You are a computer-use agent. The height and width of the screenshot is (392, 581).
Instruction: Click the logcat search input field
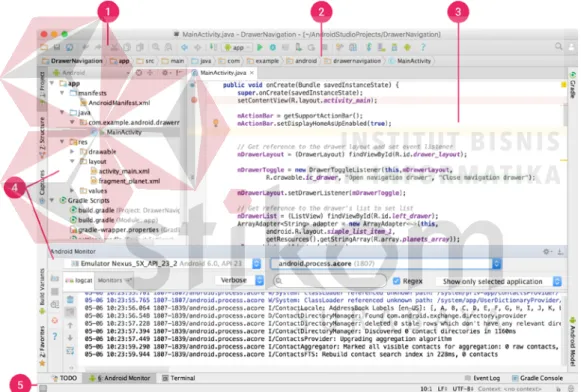329,281
